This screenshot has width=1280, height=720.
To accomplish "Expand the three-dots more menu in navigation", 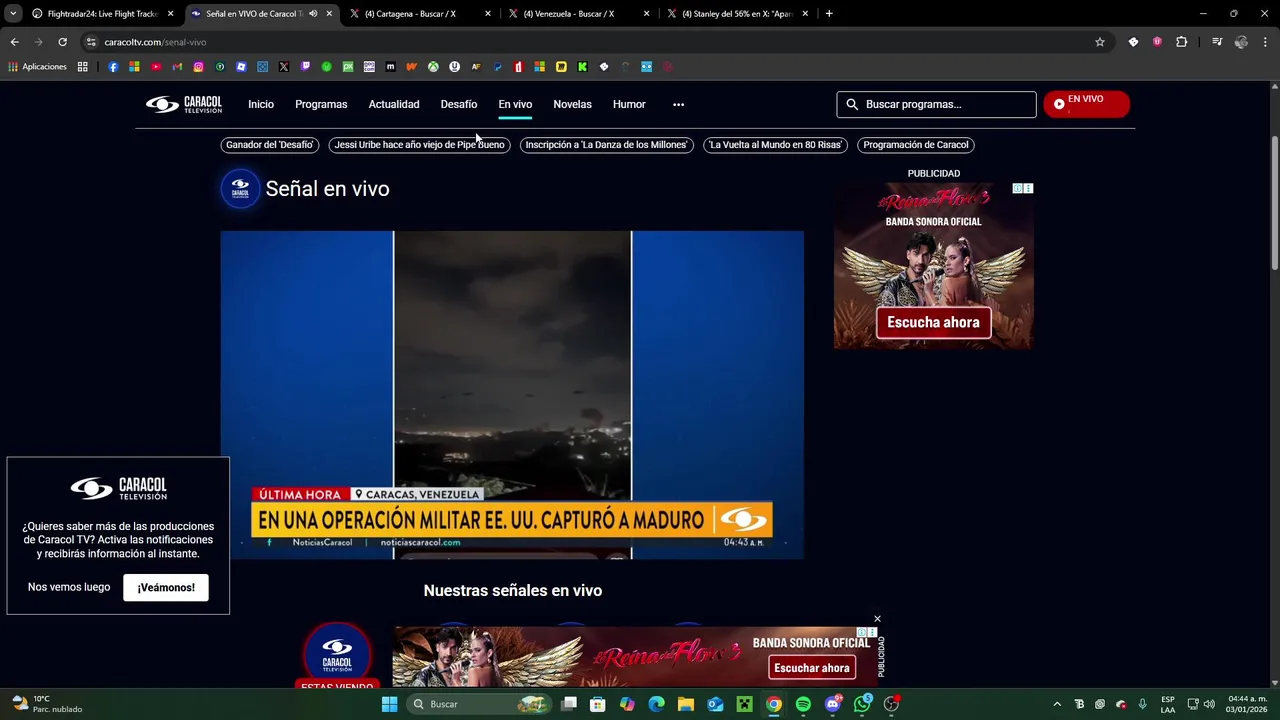I will coord(678,104).
